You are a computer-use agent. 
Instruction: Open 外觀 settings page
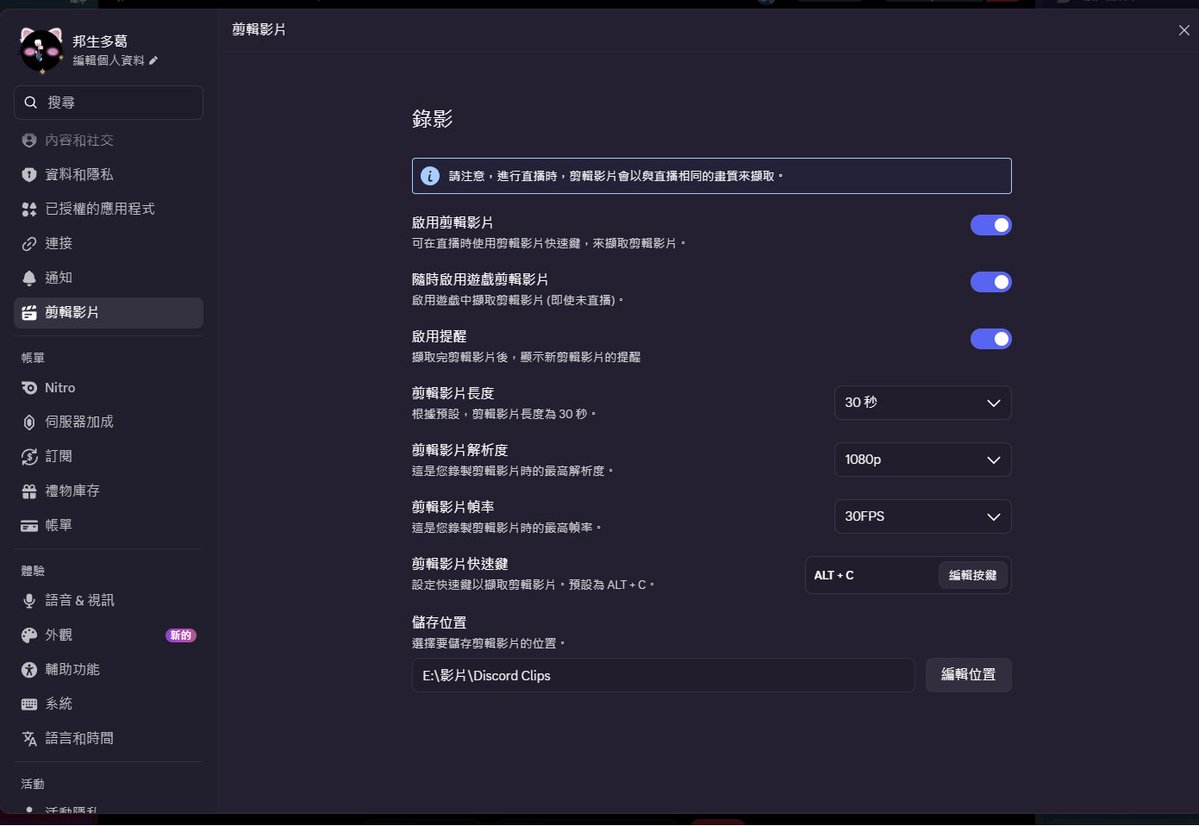[109, 636]
